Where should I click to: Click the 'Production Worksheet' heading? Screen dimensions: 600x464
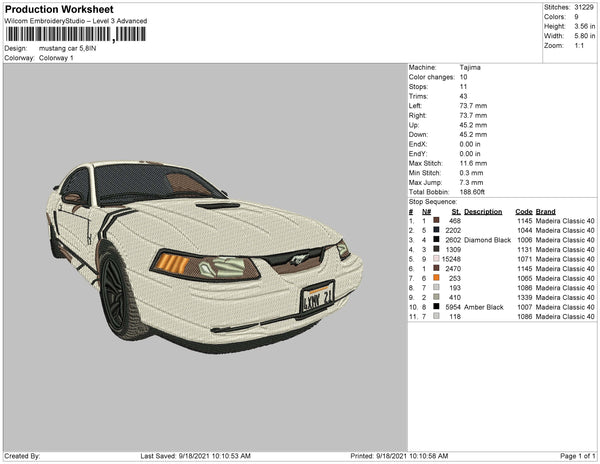[x=59, y=10]
